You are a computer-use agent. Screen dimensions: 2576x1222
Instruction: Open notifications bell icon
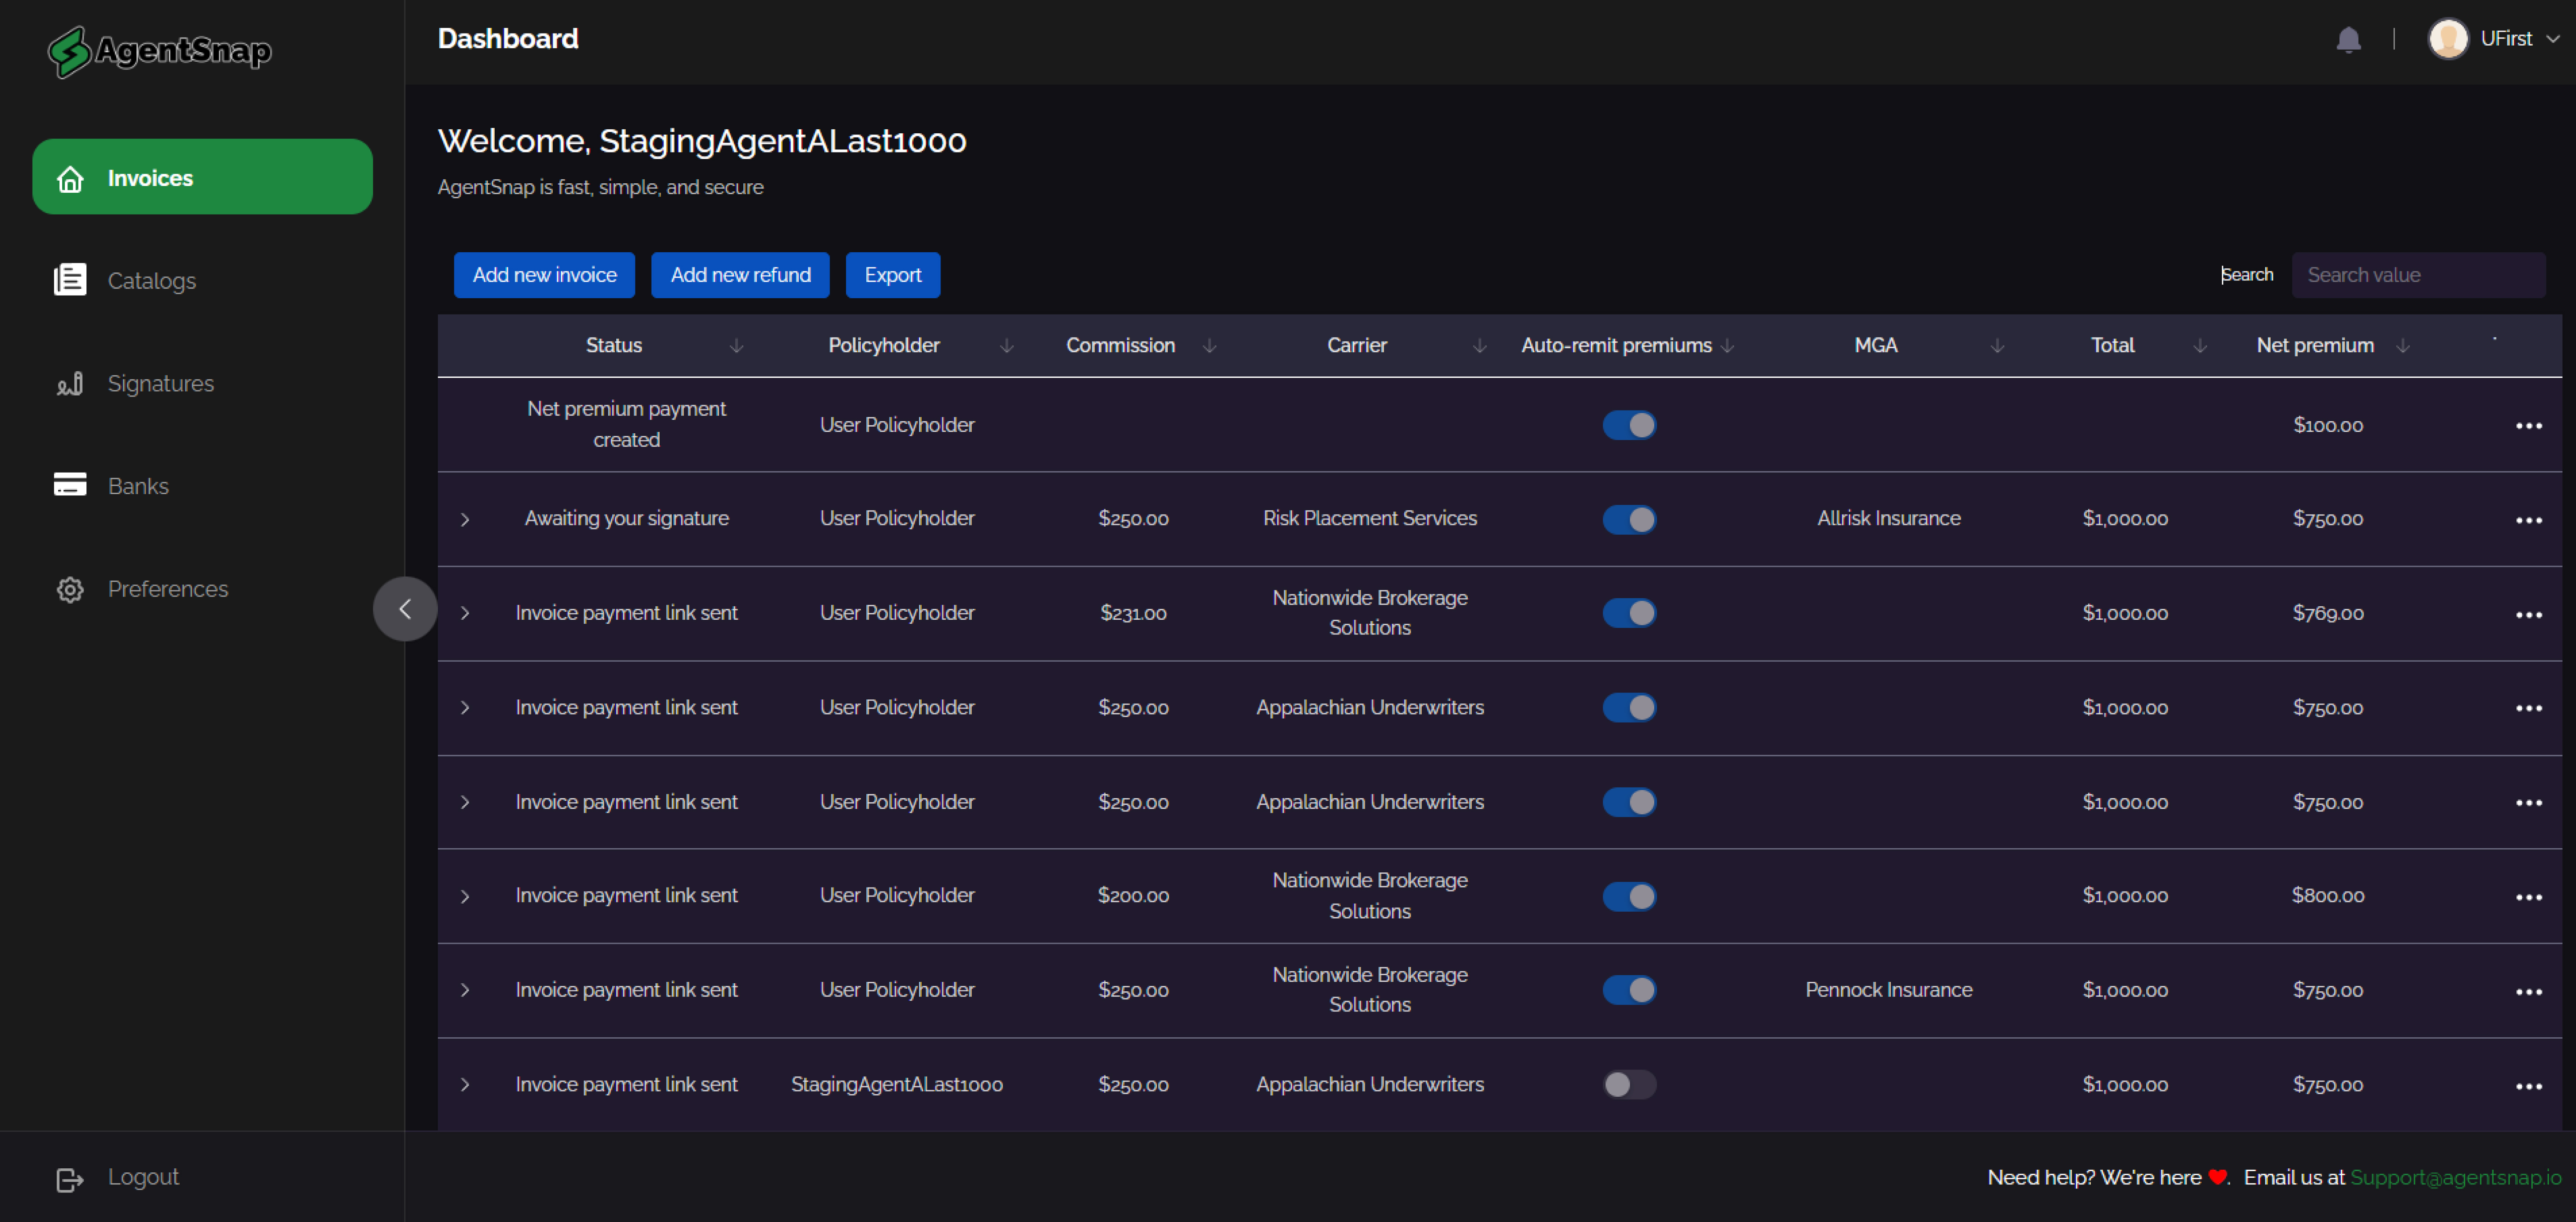point(2348,40)
